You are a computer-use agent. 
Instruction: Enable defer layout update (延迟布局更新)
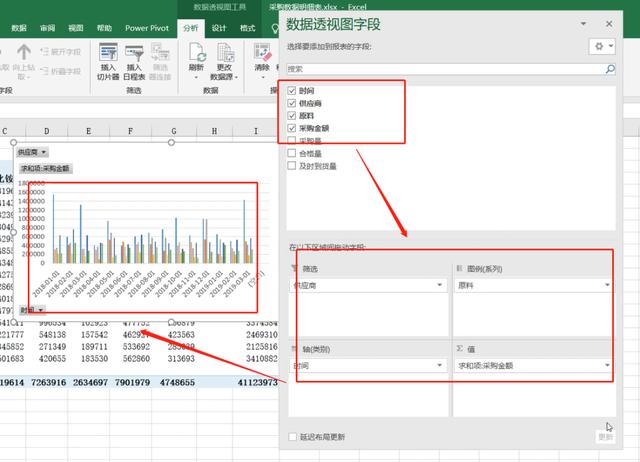(x=292, y=437)
